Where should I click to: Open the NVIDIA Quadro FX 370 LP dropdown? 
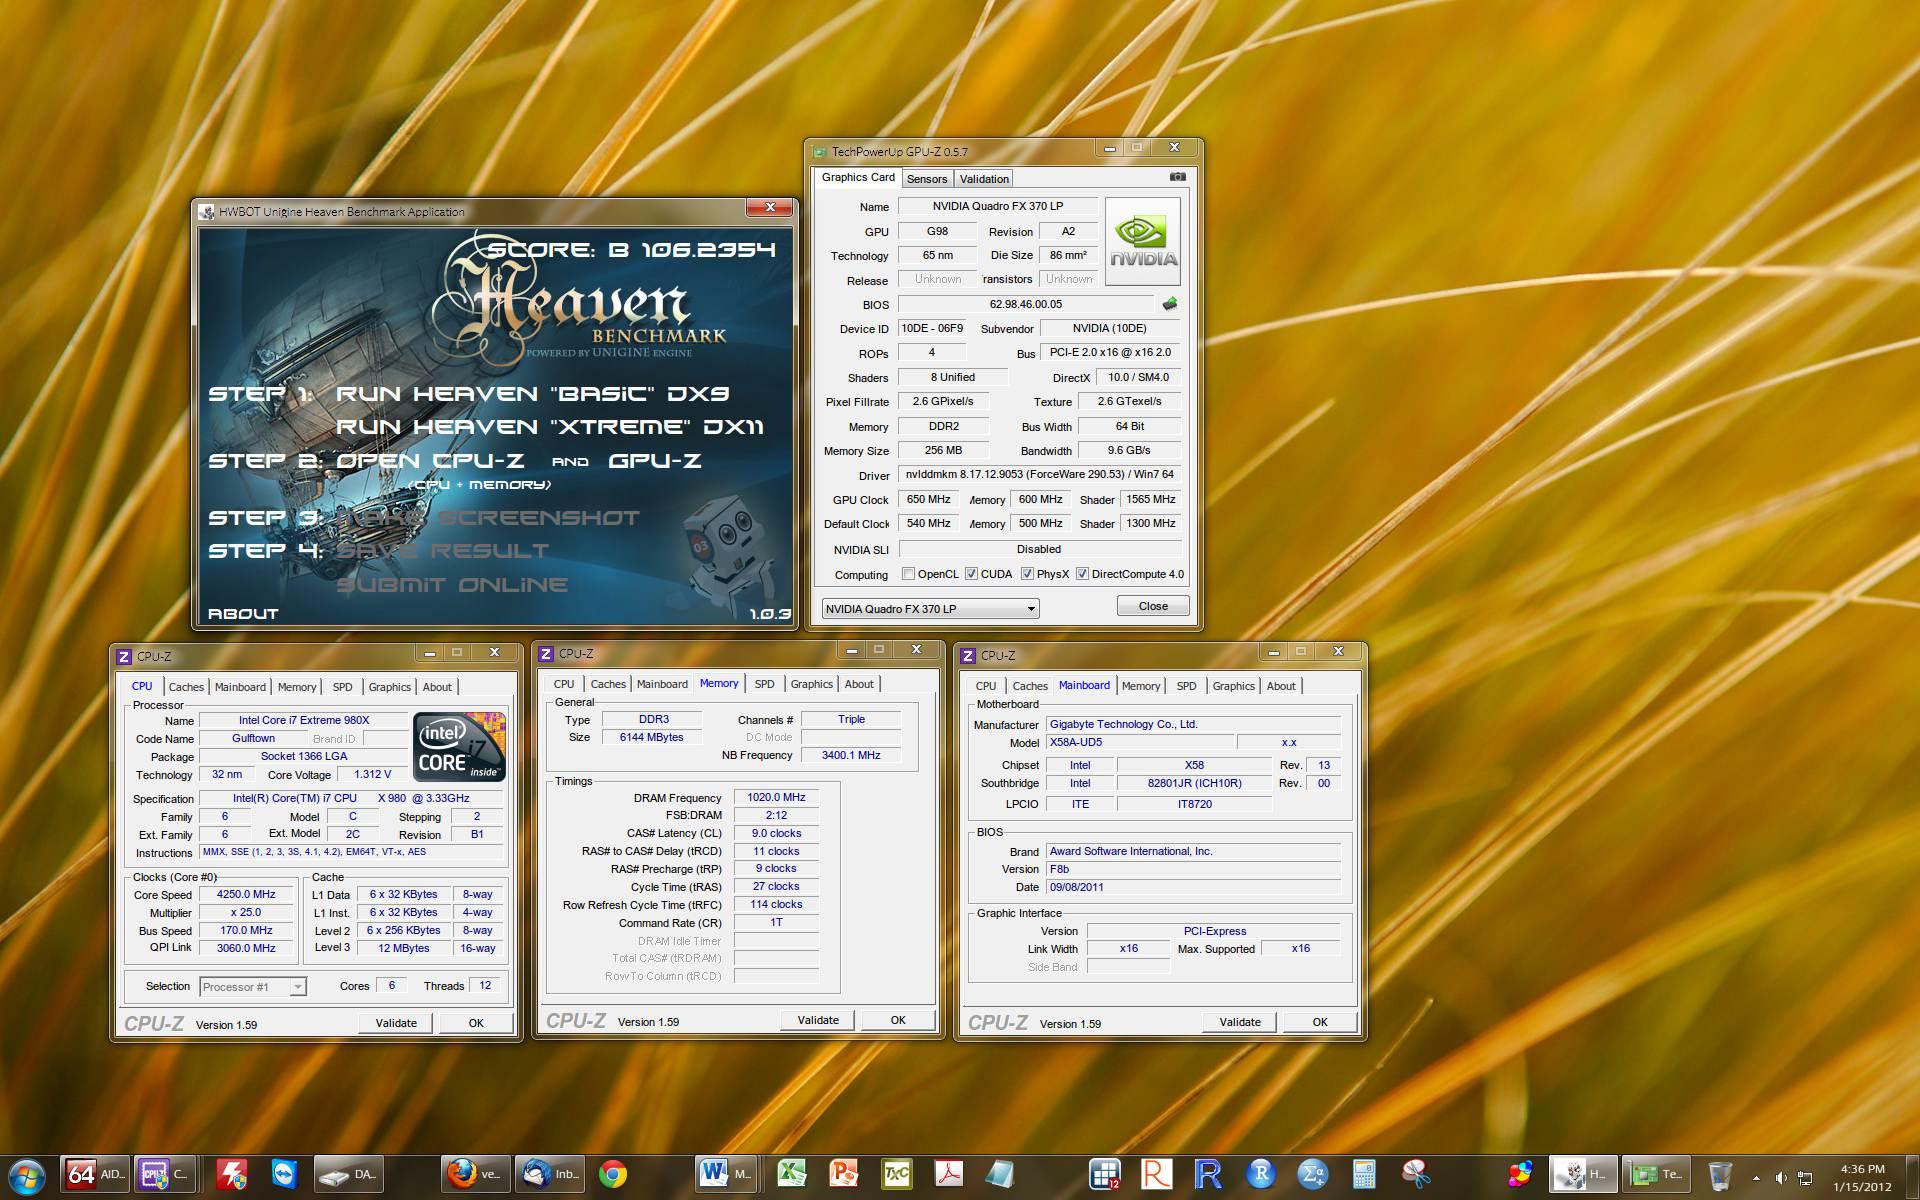pos(930,608)
